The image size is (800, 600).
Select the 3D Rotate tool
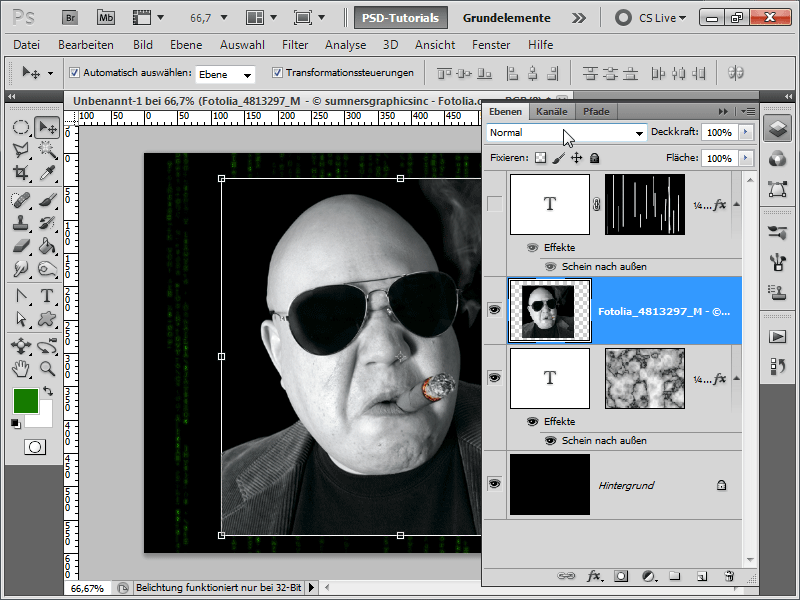click(20, 346)
